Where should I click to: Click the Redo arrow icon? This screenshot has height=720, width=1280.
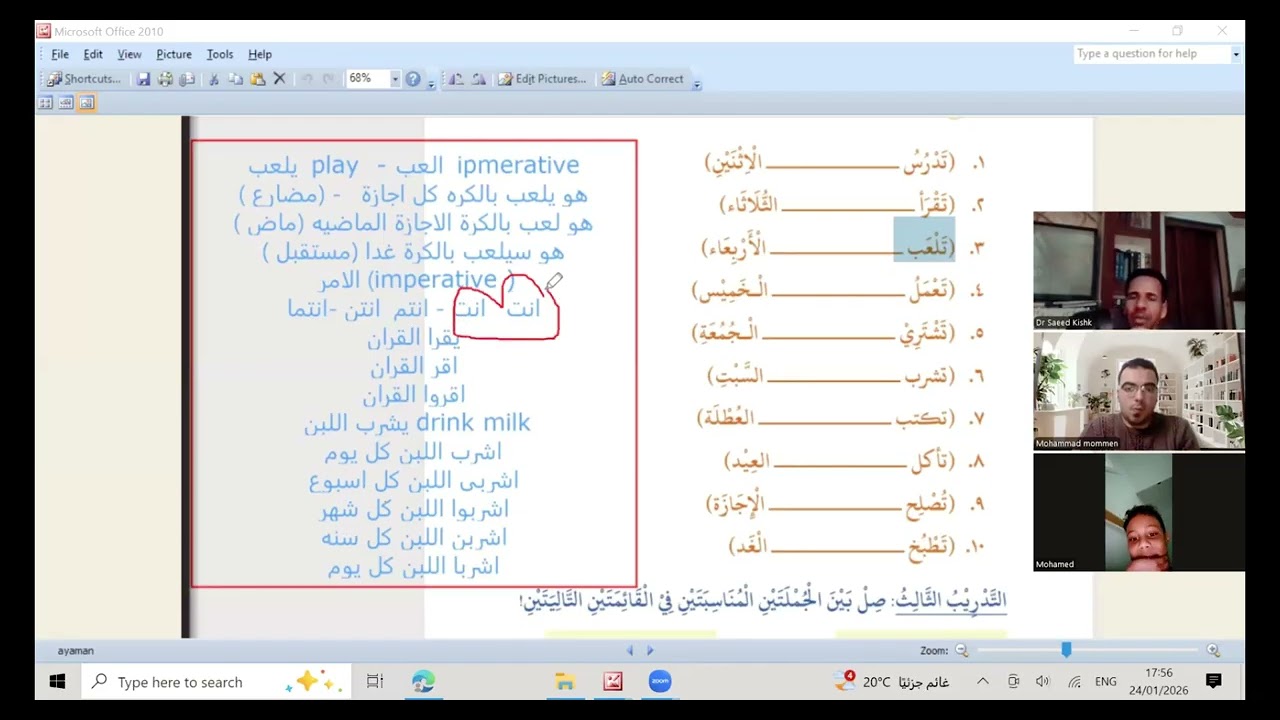tap(328, 79)
